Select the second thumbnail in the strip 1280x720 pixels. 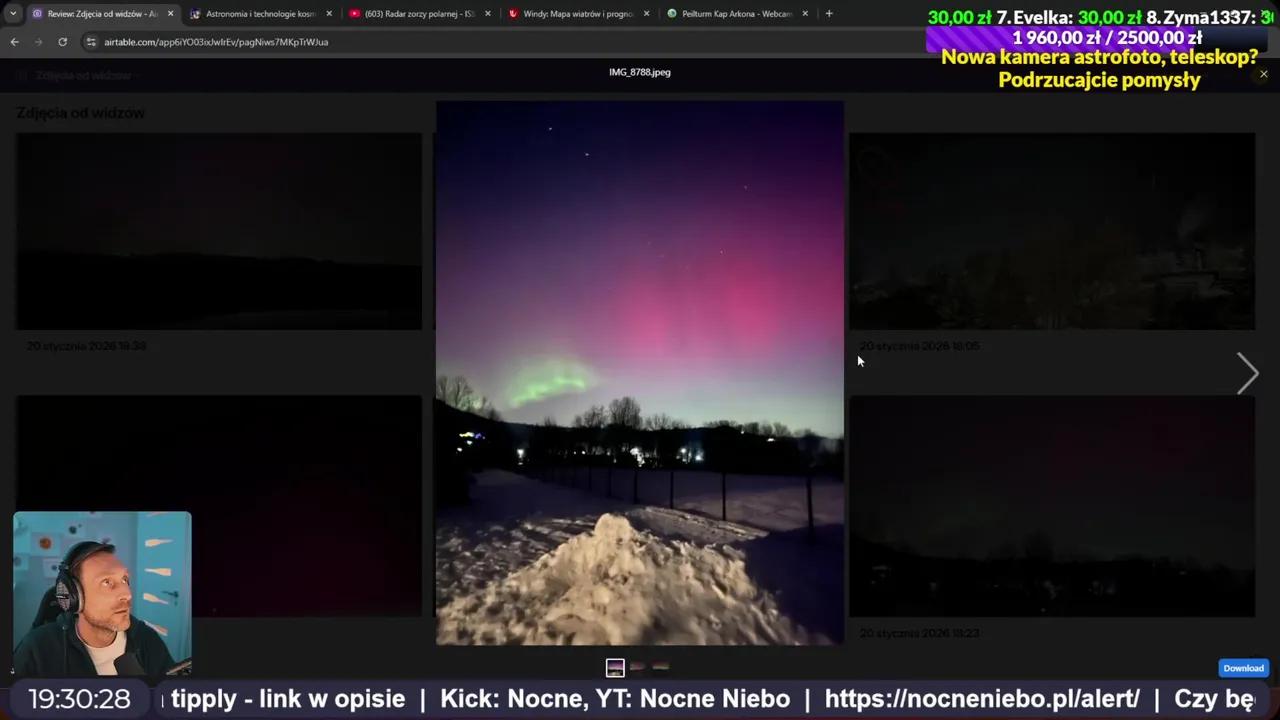tap(637, 667)
